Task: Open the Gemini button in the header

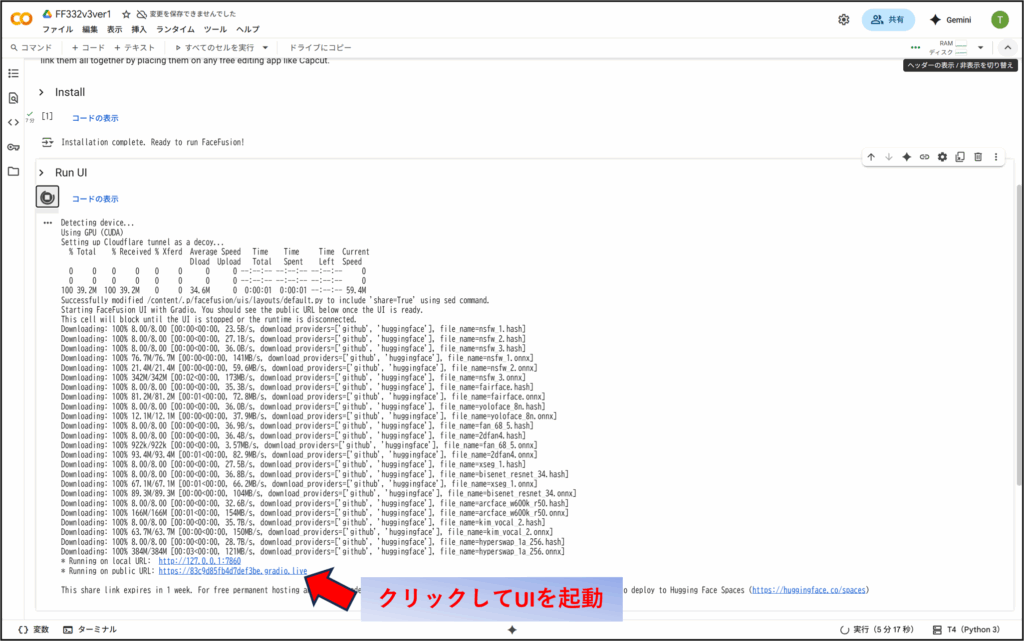Action: 951,20
